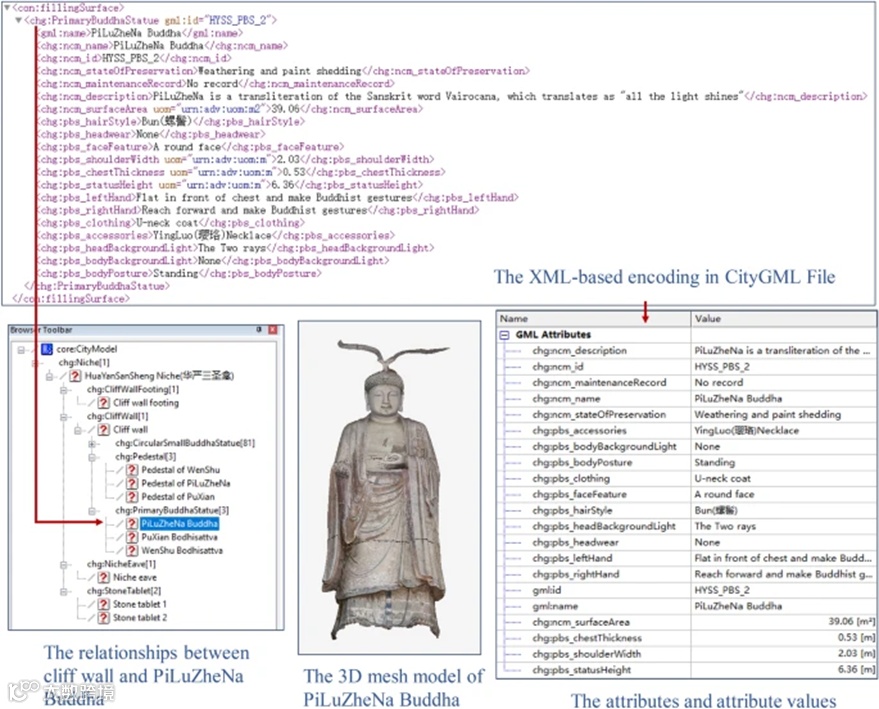Collapse the chg:PrimaryBuddhaStatue[3] group
The height and width of the screenshot is (709, 879).
click(92, 511)
